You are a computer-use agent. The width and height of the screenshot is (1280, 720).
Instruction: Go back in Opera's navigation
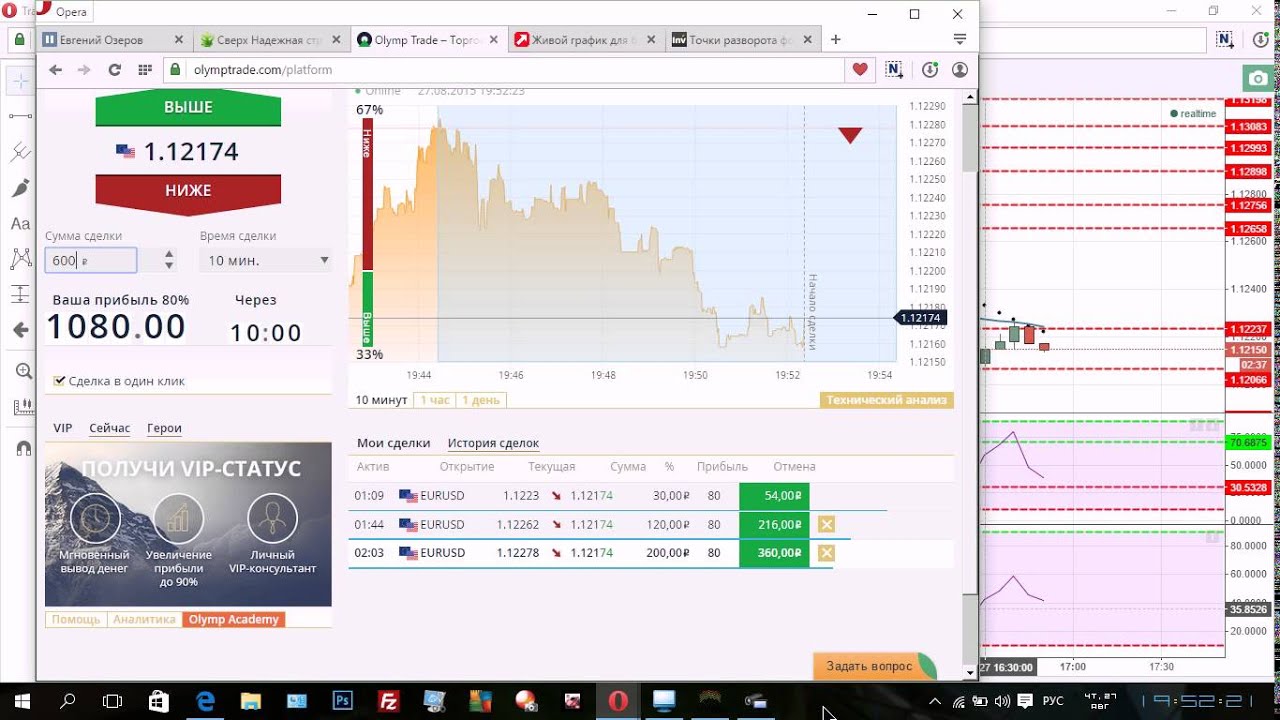point(55,70)
